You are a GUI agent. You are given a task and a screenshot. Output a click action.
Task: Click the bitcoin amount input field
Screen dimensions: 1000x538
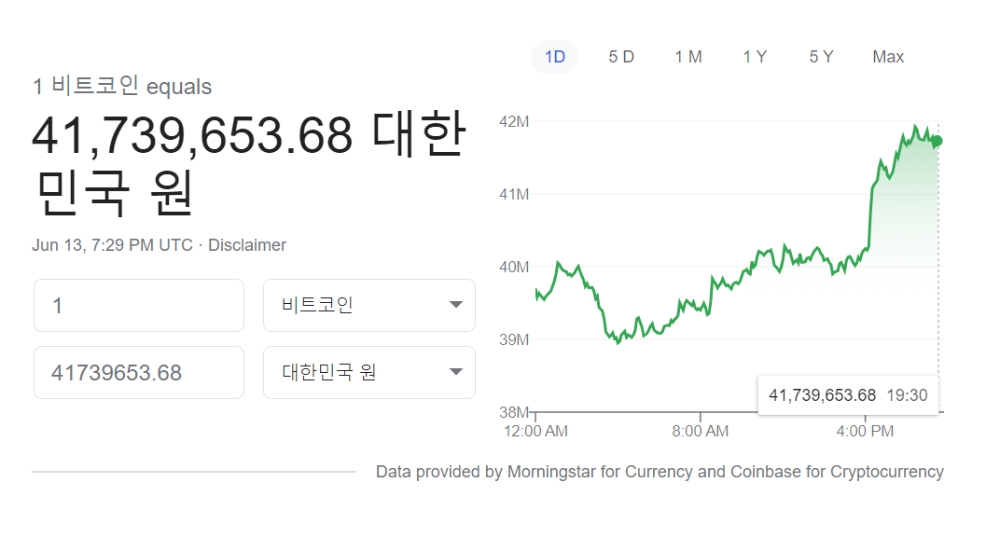(139, 305)
